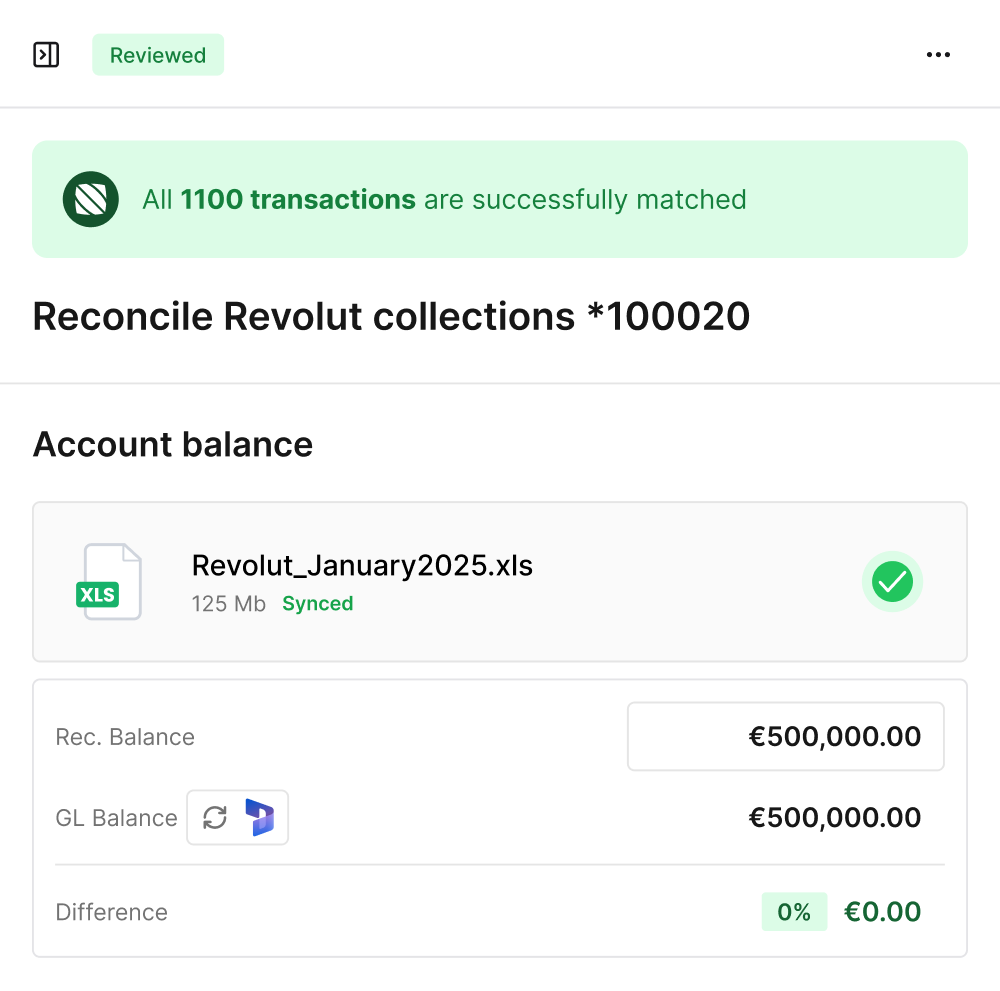Collapse the side panel icon

[46, 55]
